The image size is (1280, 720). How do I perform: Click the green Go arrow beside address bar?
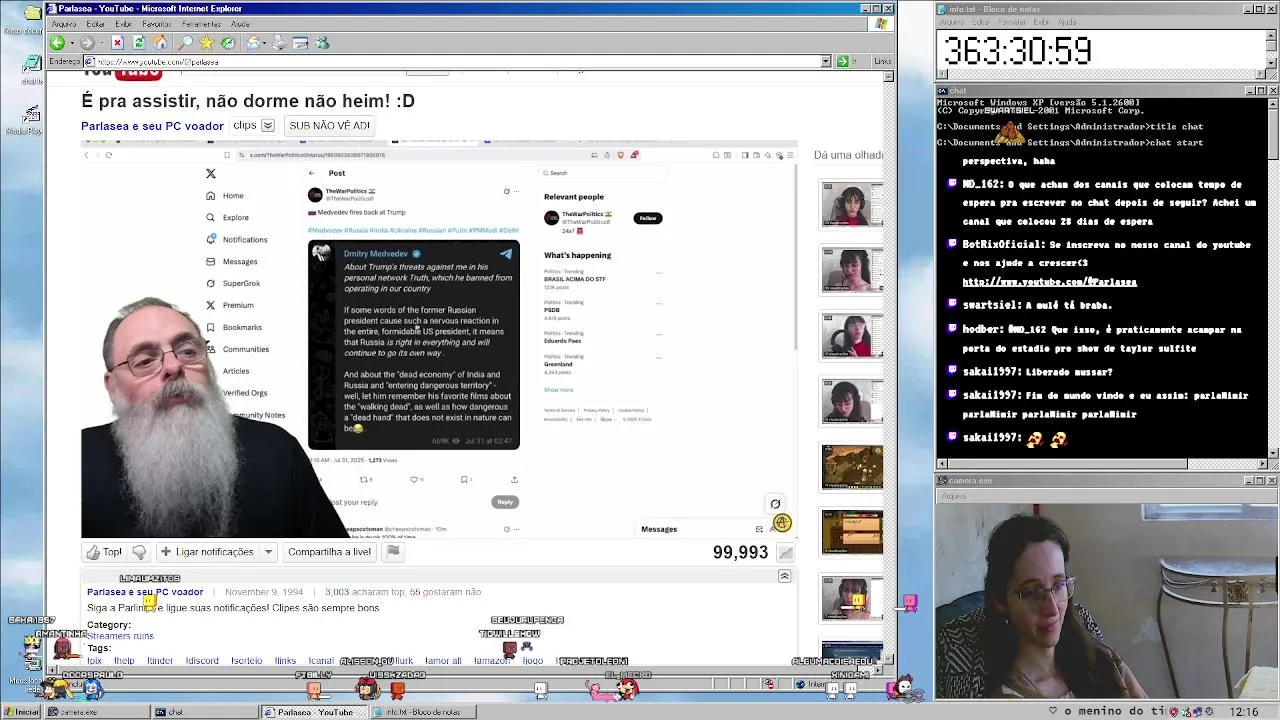(x=842, y=62)
